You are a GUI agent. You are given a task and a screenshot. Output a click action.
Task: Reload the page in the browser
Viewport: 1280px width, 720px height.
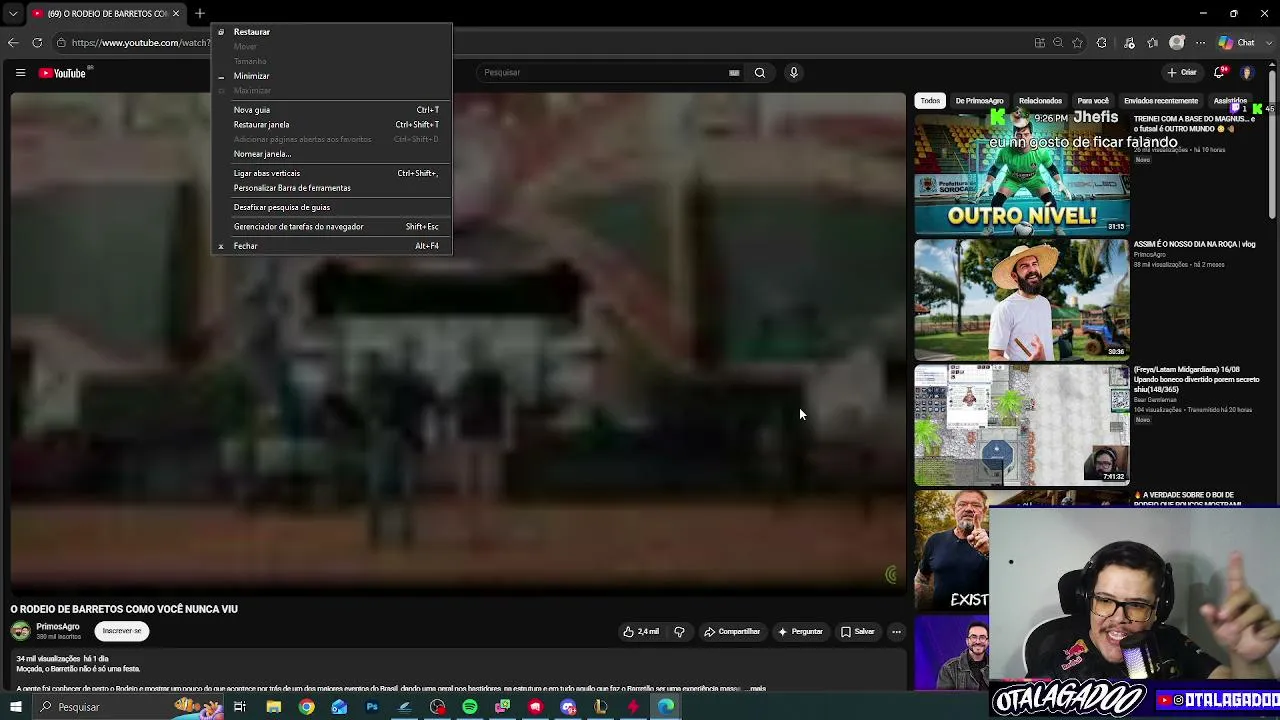37,43
